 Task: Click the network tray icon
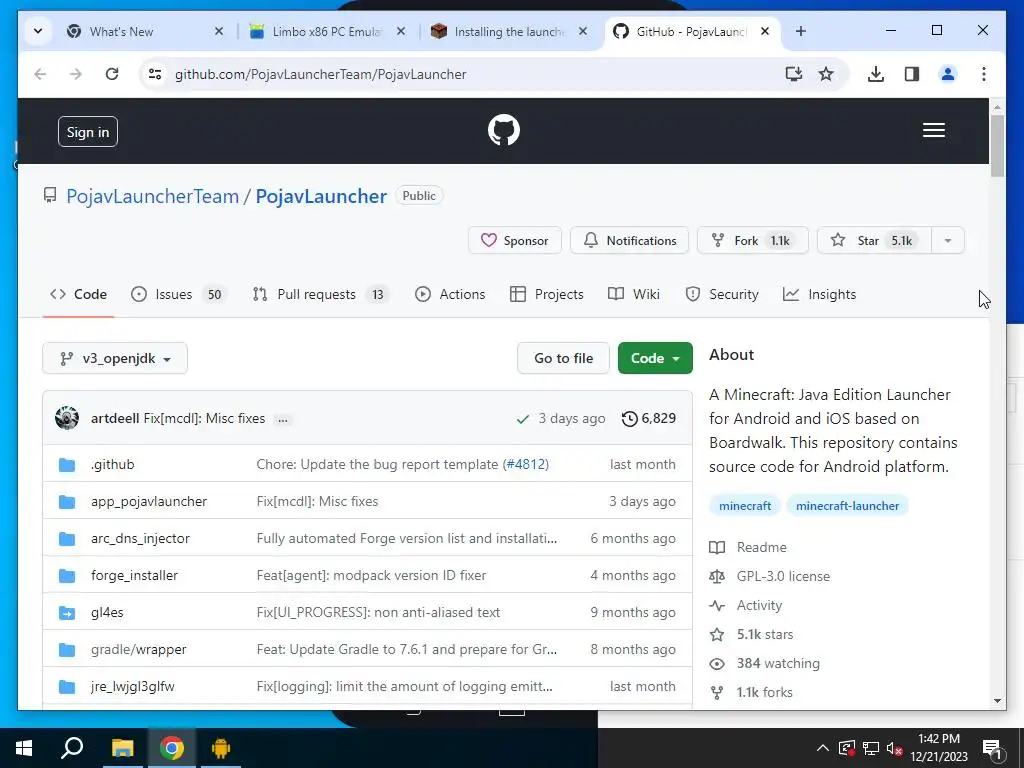(871, 748)
